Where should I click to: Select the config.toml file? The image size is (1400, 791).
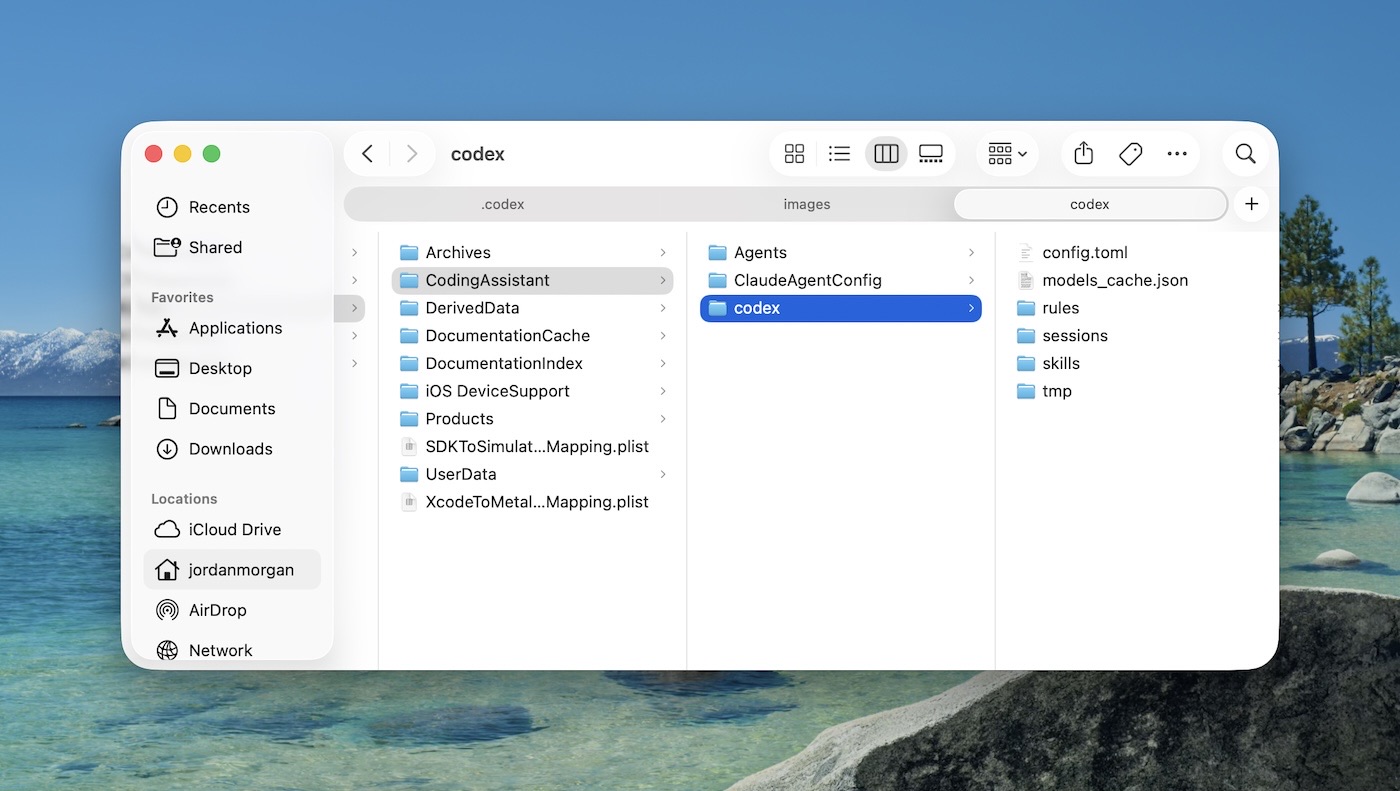click(1084, 253)
